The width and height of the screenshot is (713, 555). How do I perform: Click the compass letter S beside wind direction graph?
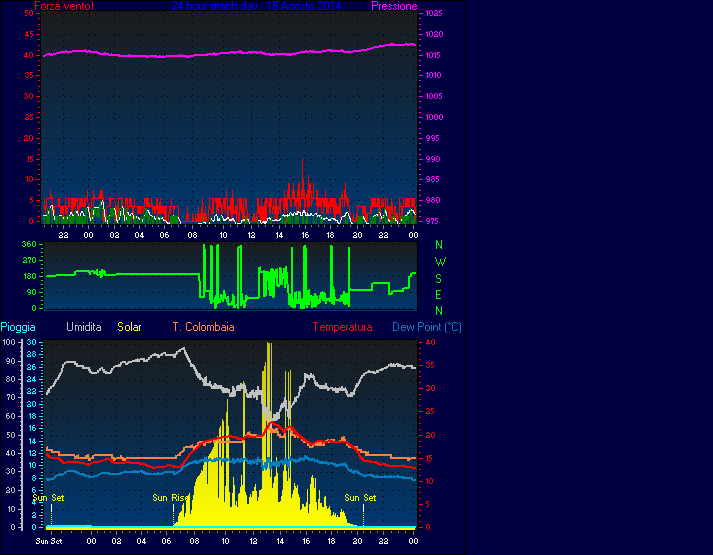438,278
